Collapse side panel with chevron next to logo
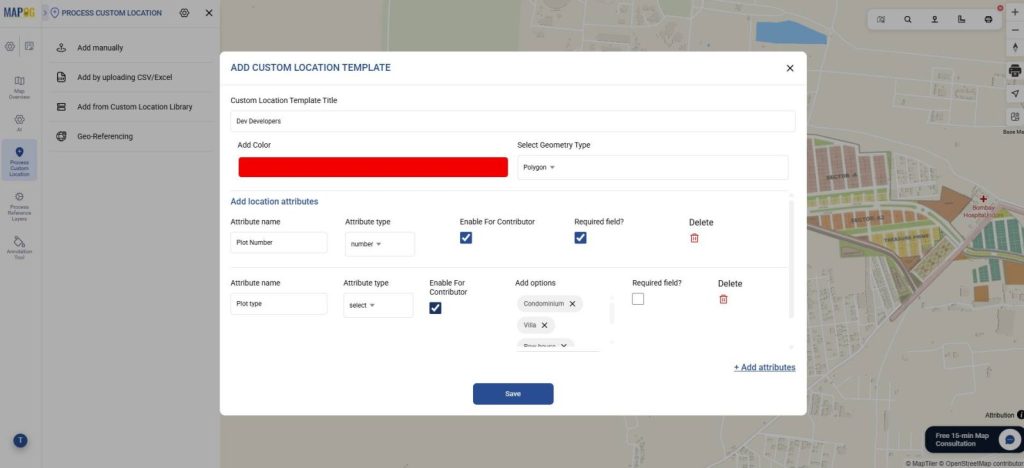Image resolution: width=1024 pixels, height=468 pixels. tap(44, 12)
